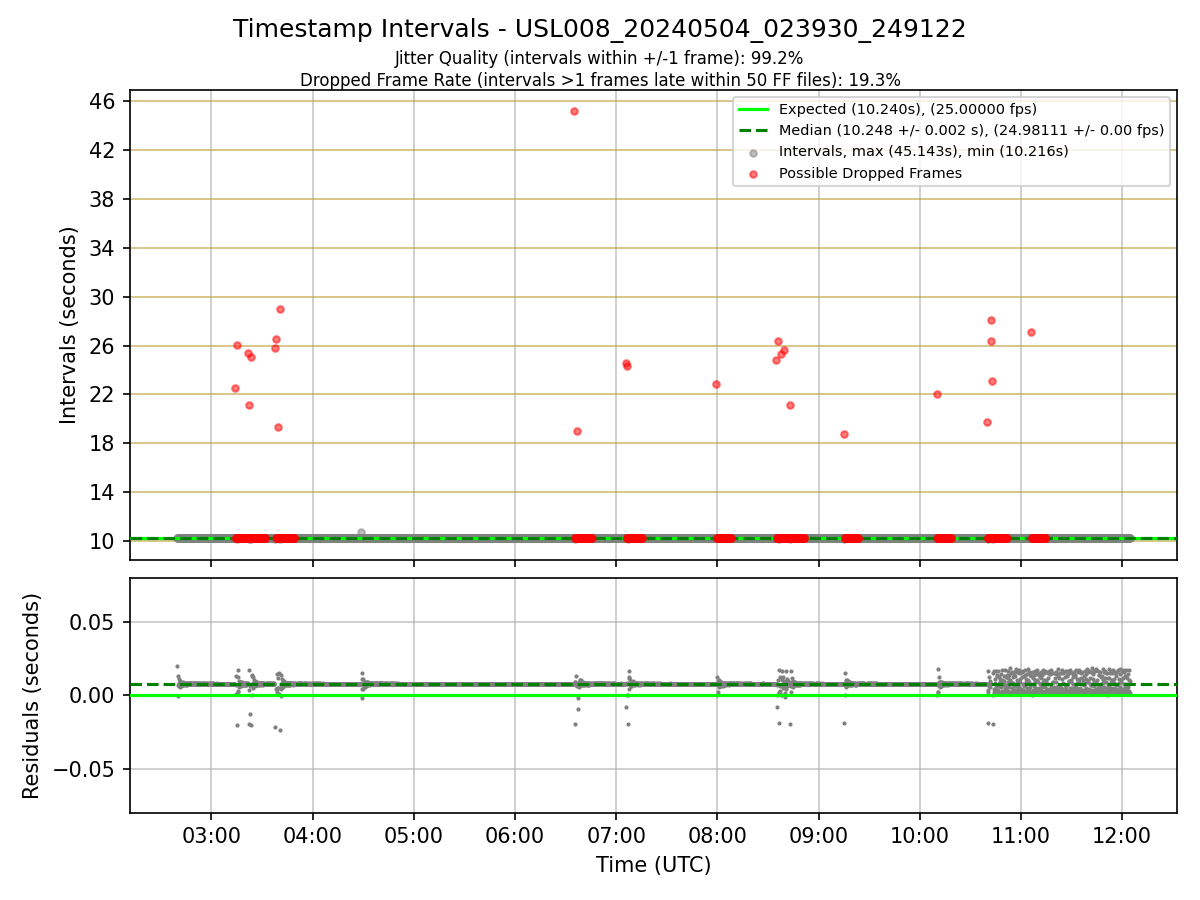Click the 09:00 tick label on time axis
The height and width of the screenshot is (900, 1200).
click(x=819, y=834)
